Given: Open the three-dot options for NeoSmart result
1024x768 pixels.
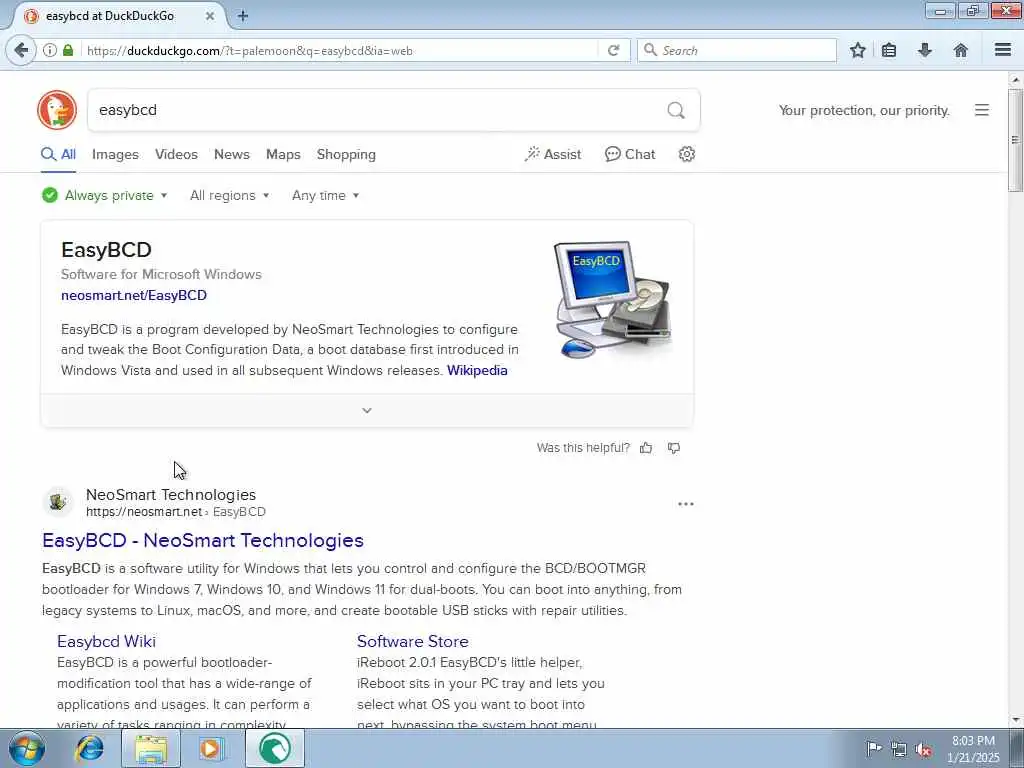Looking at the screenshot, I should click(686, 504).
